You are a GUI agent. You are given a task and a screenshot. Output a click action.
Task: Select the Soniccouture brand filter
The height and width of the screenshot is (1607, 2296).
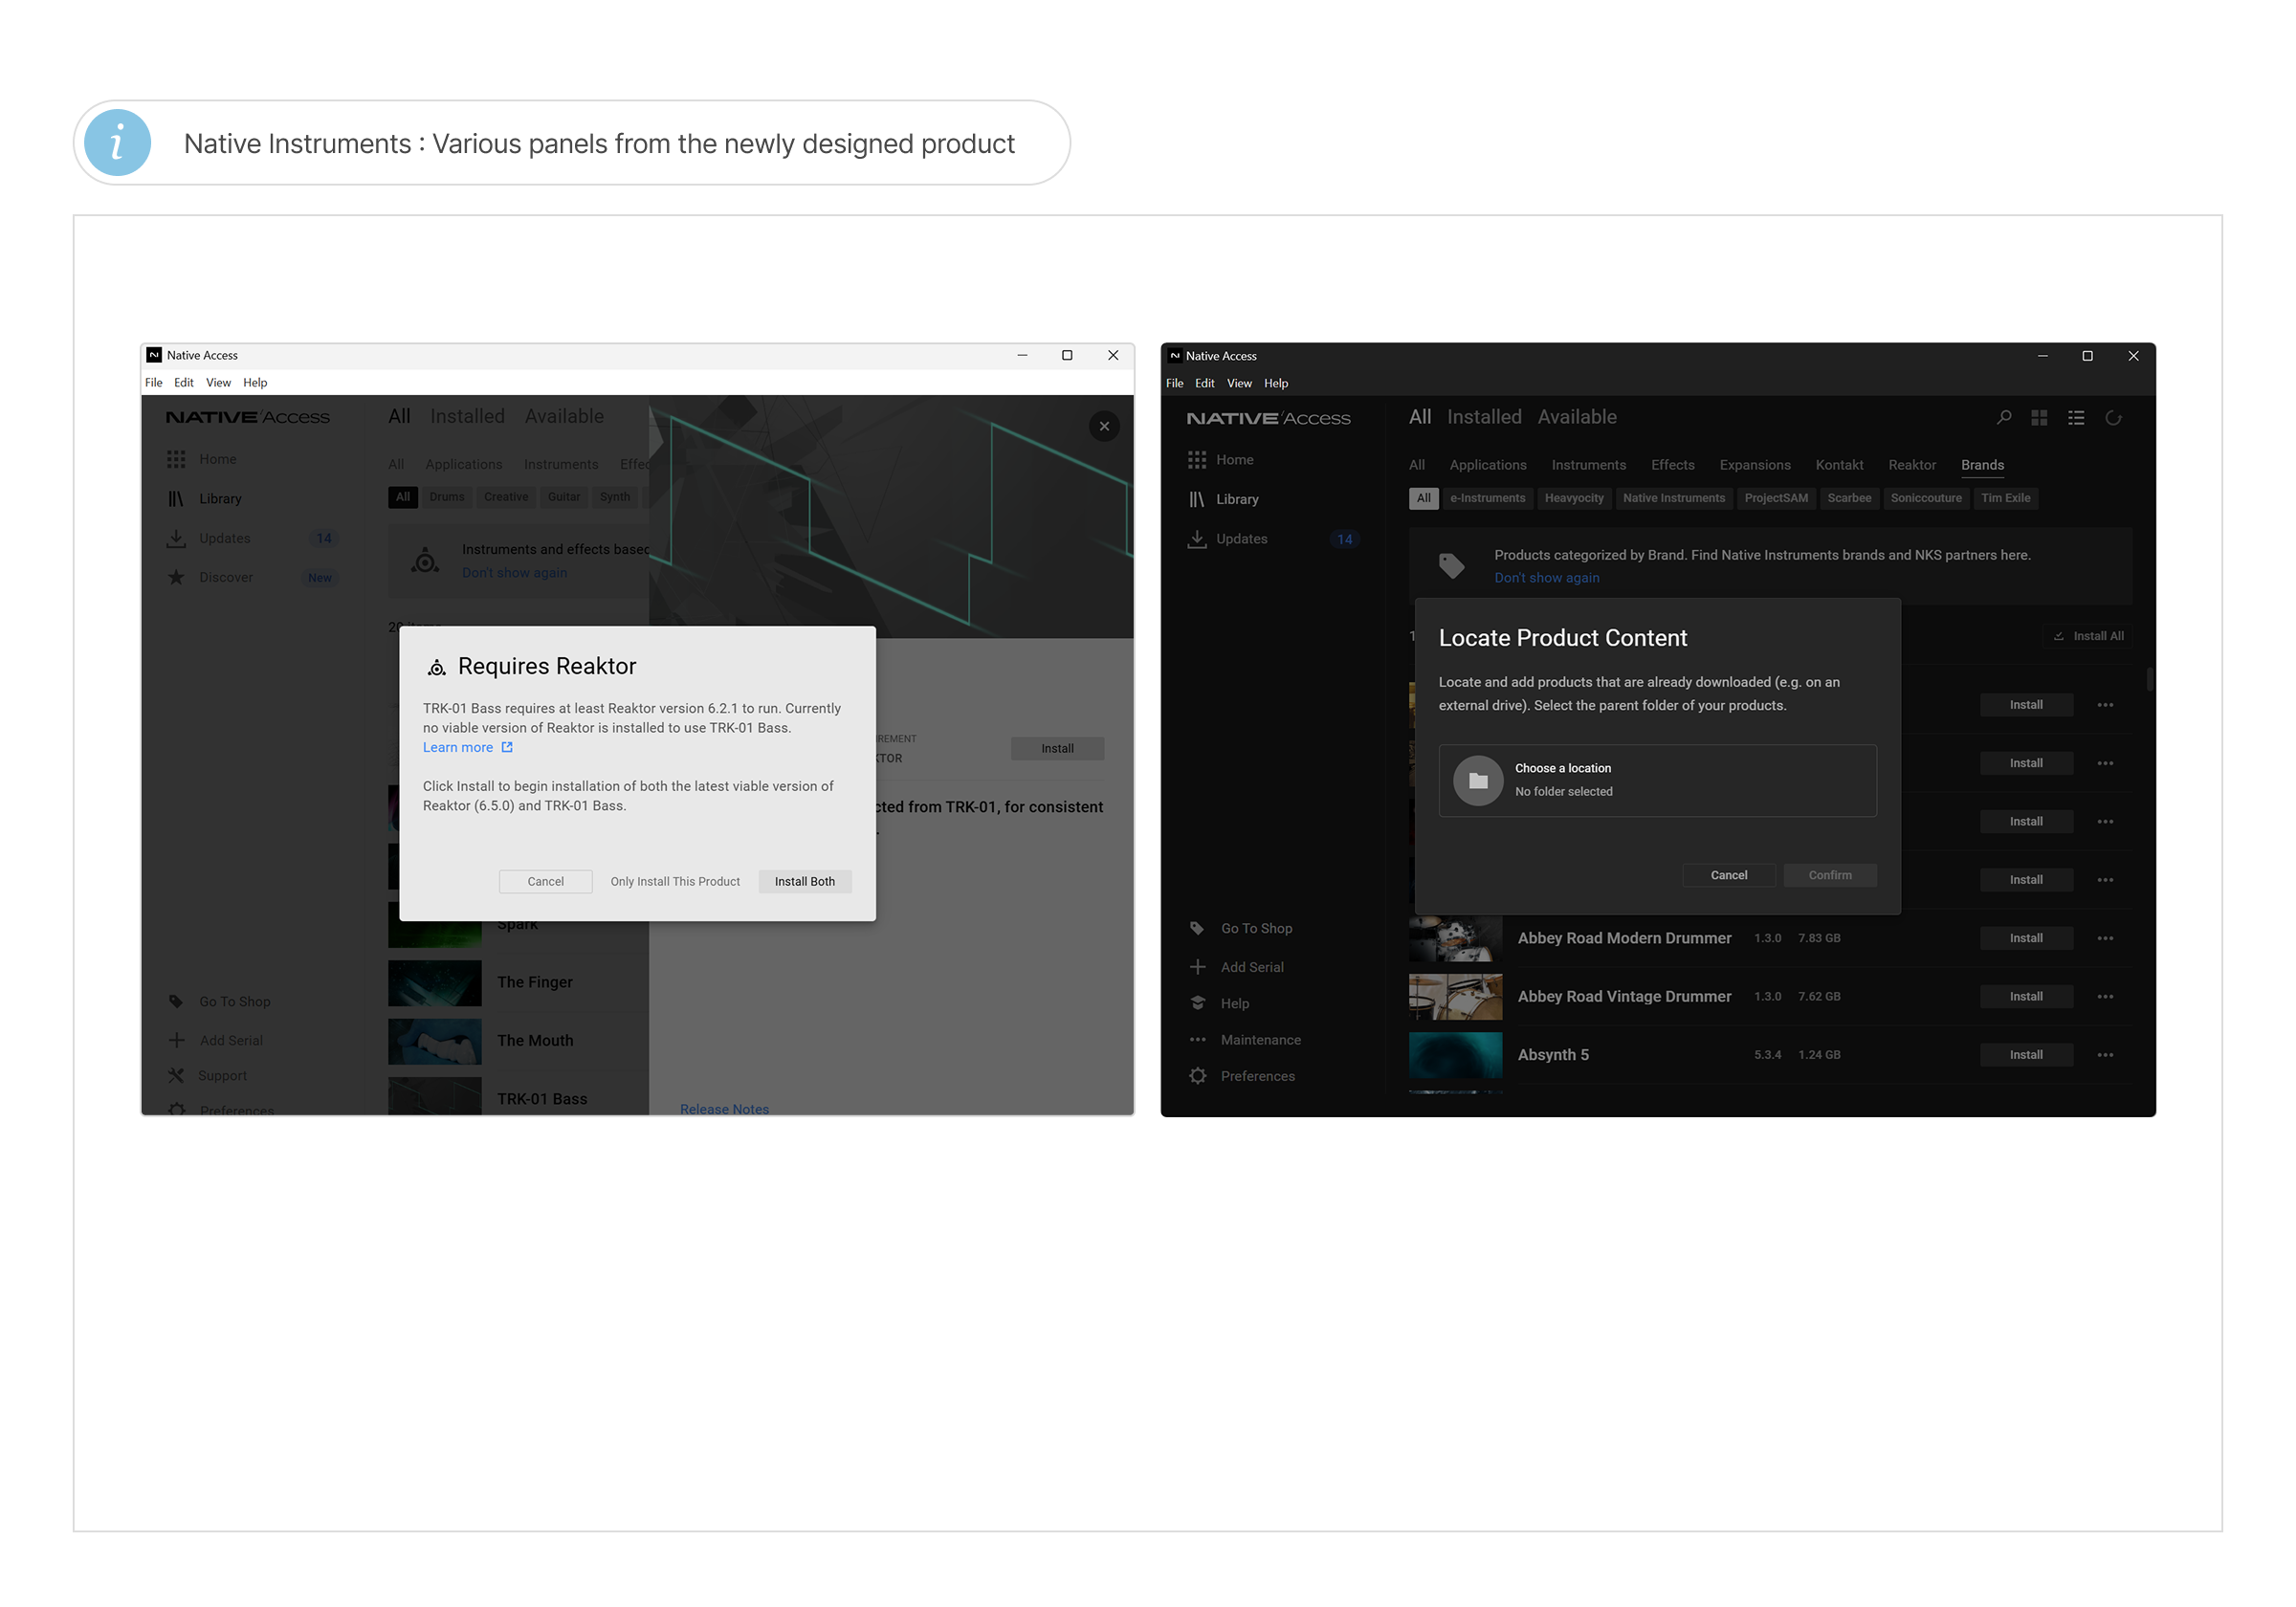click(x=1925, y=498)
